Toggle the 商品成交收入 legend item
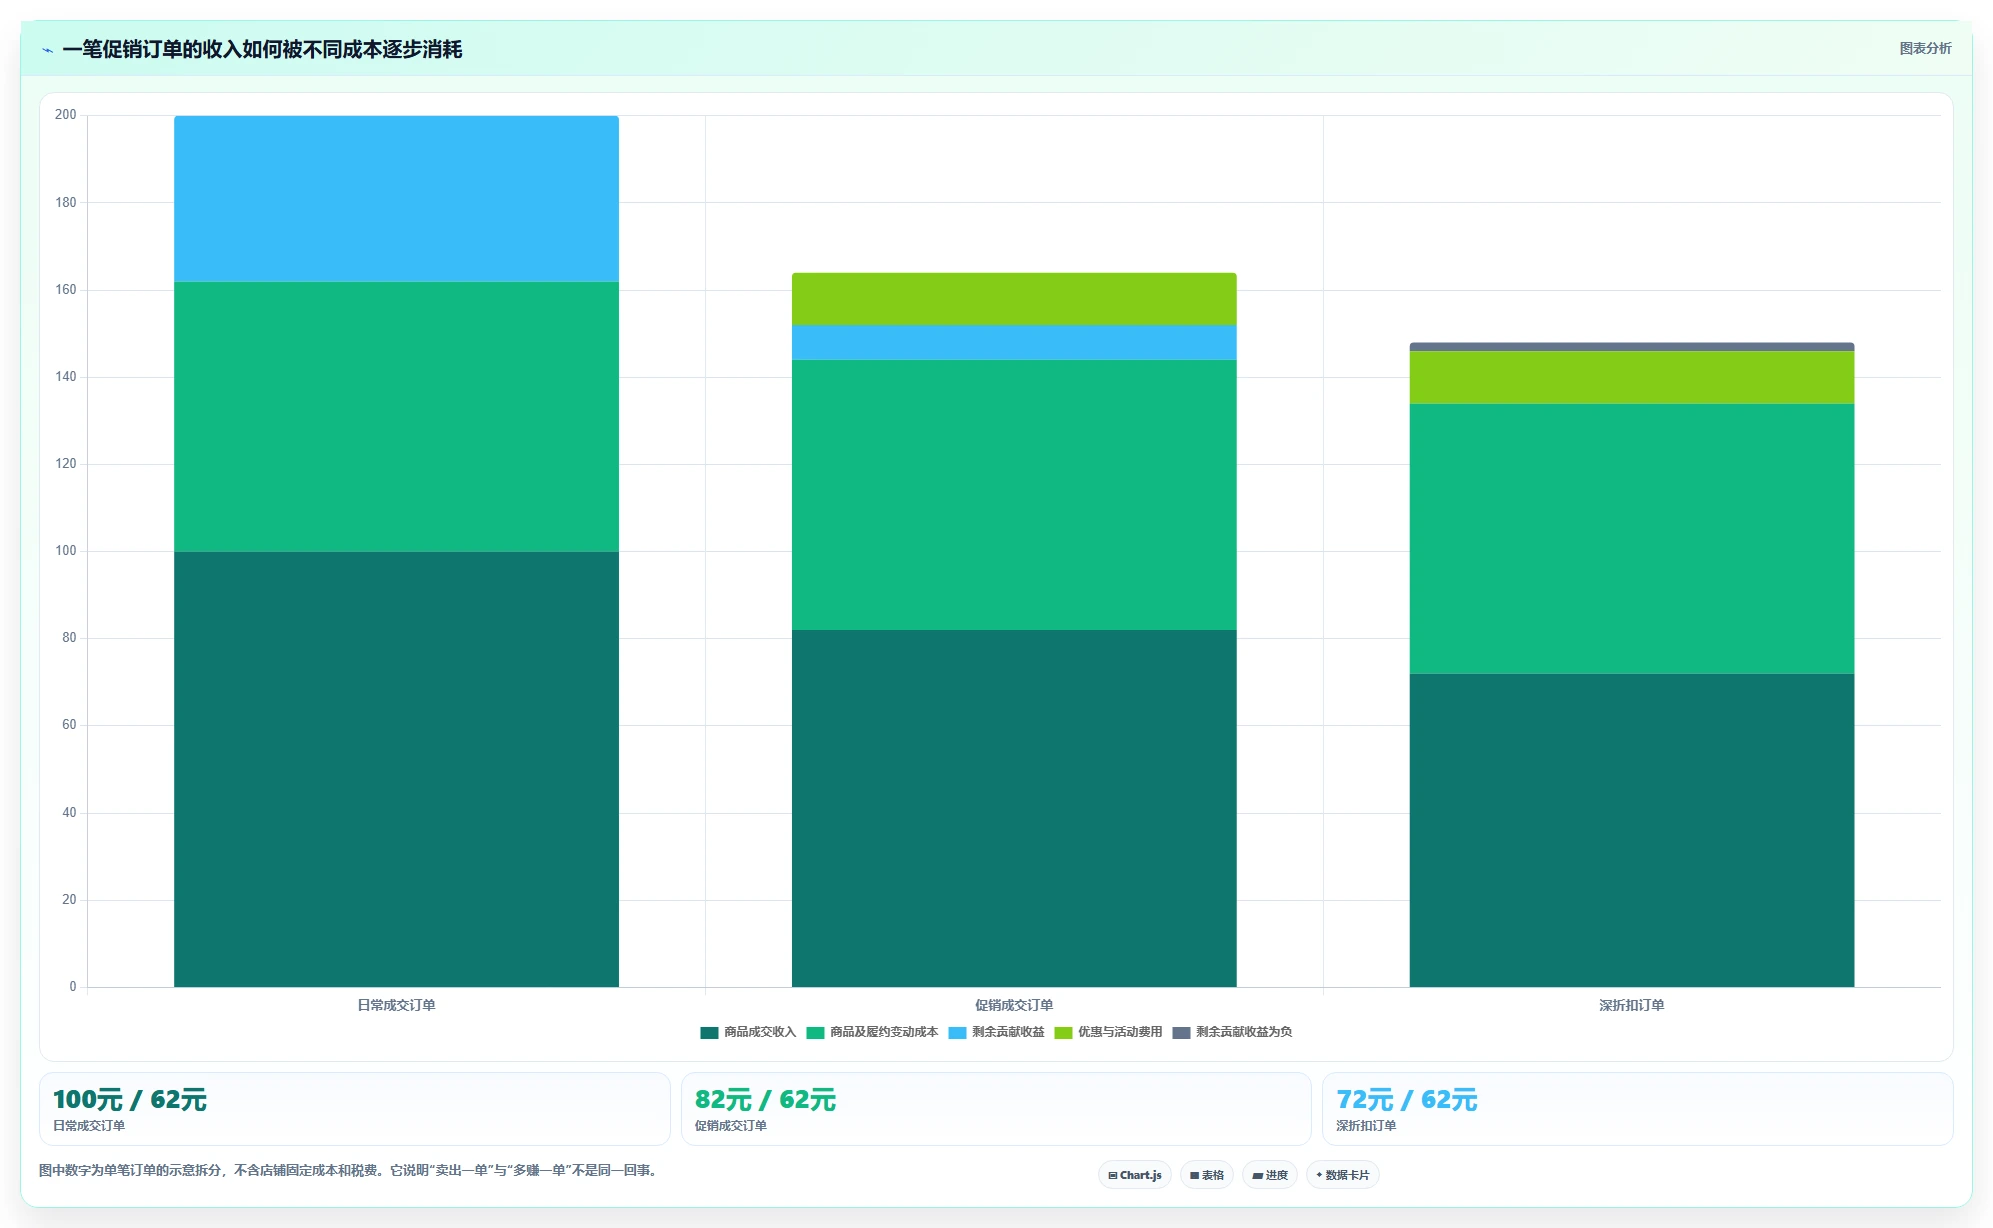This screenshot has width=1993, height=1228. tap(748, 1032)
